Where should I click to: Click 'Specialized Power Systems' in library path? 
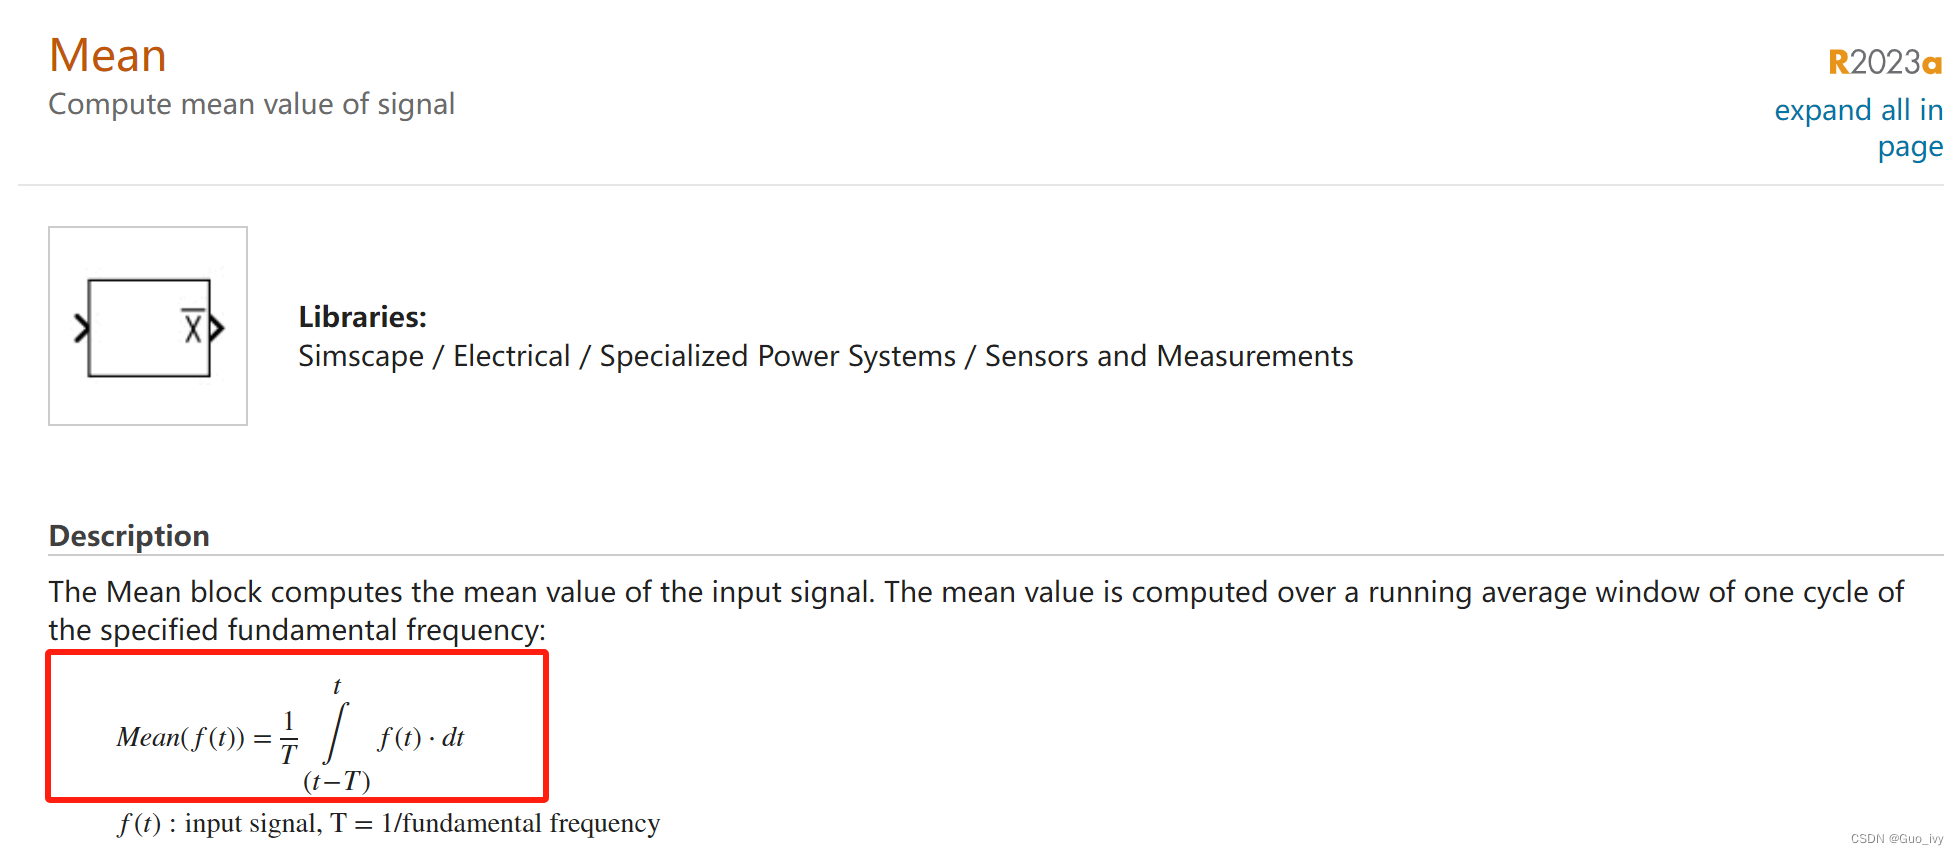778,356
